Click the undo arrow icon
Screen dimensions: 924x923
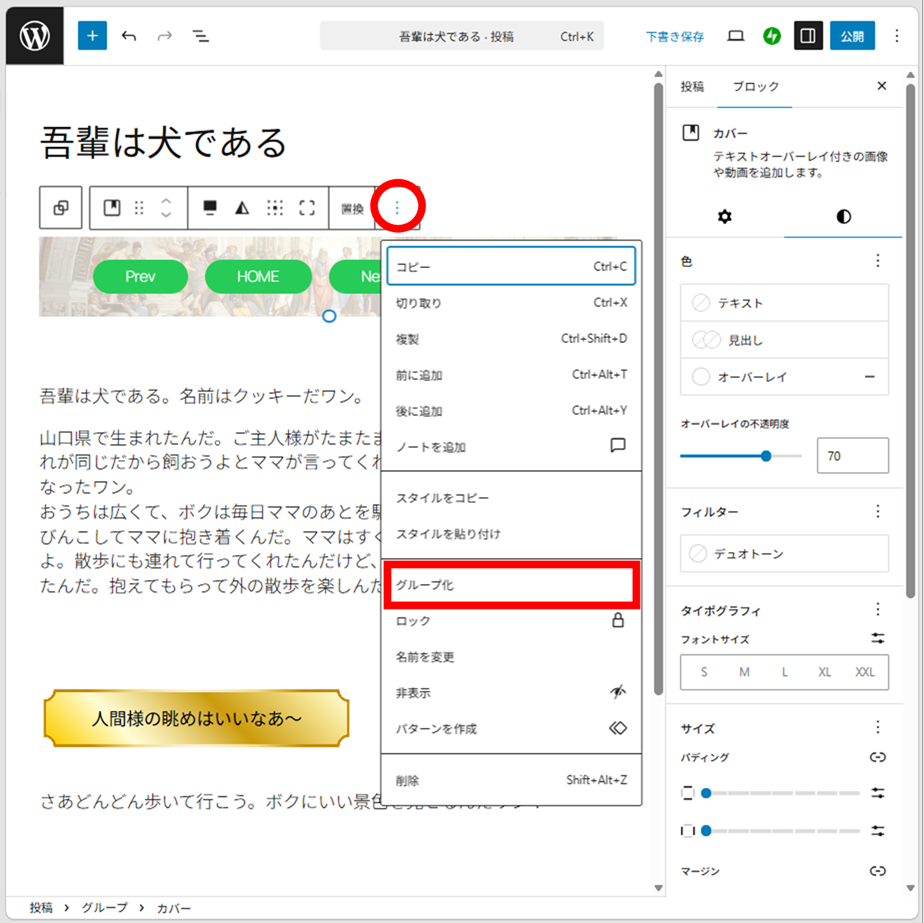tap(129, 36)
